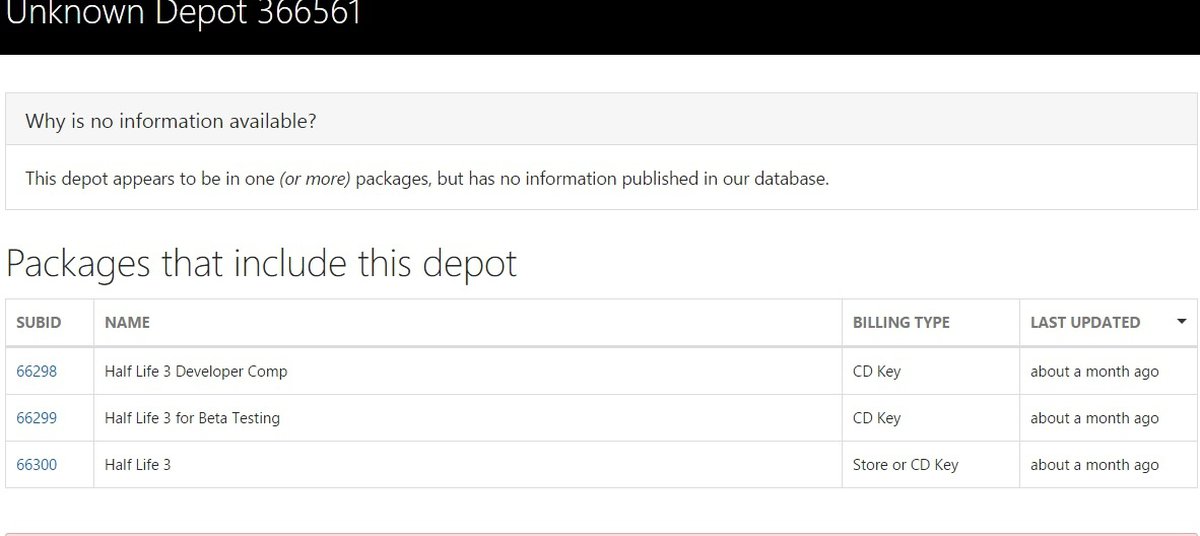Select the Half Life 3 for Beta Testing cell
Viewport: 1200px width, 536px height.
pos(192,418)
